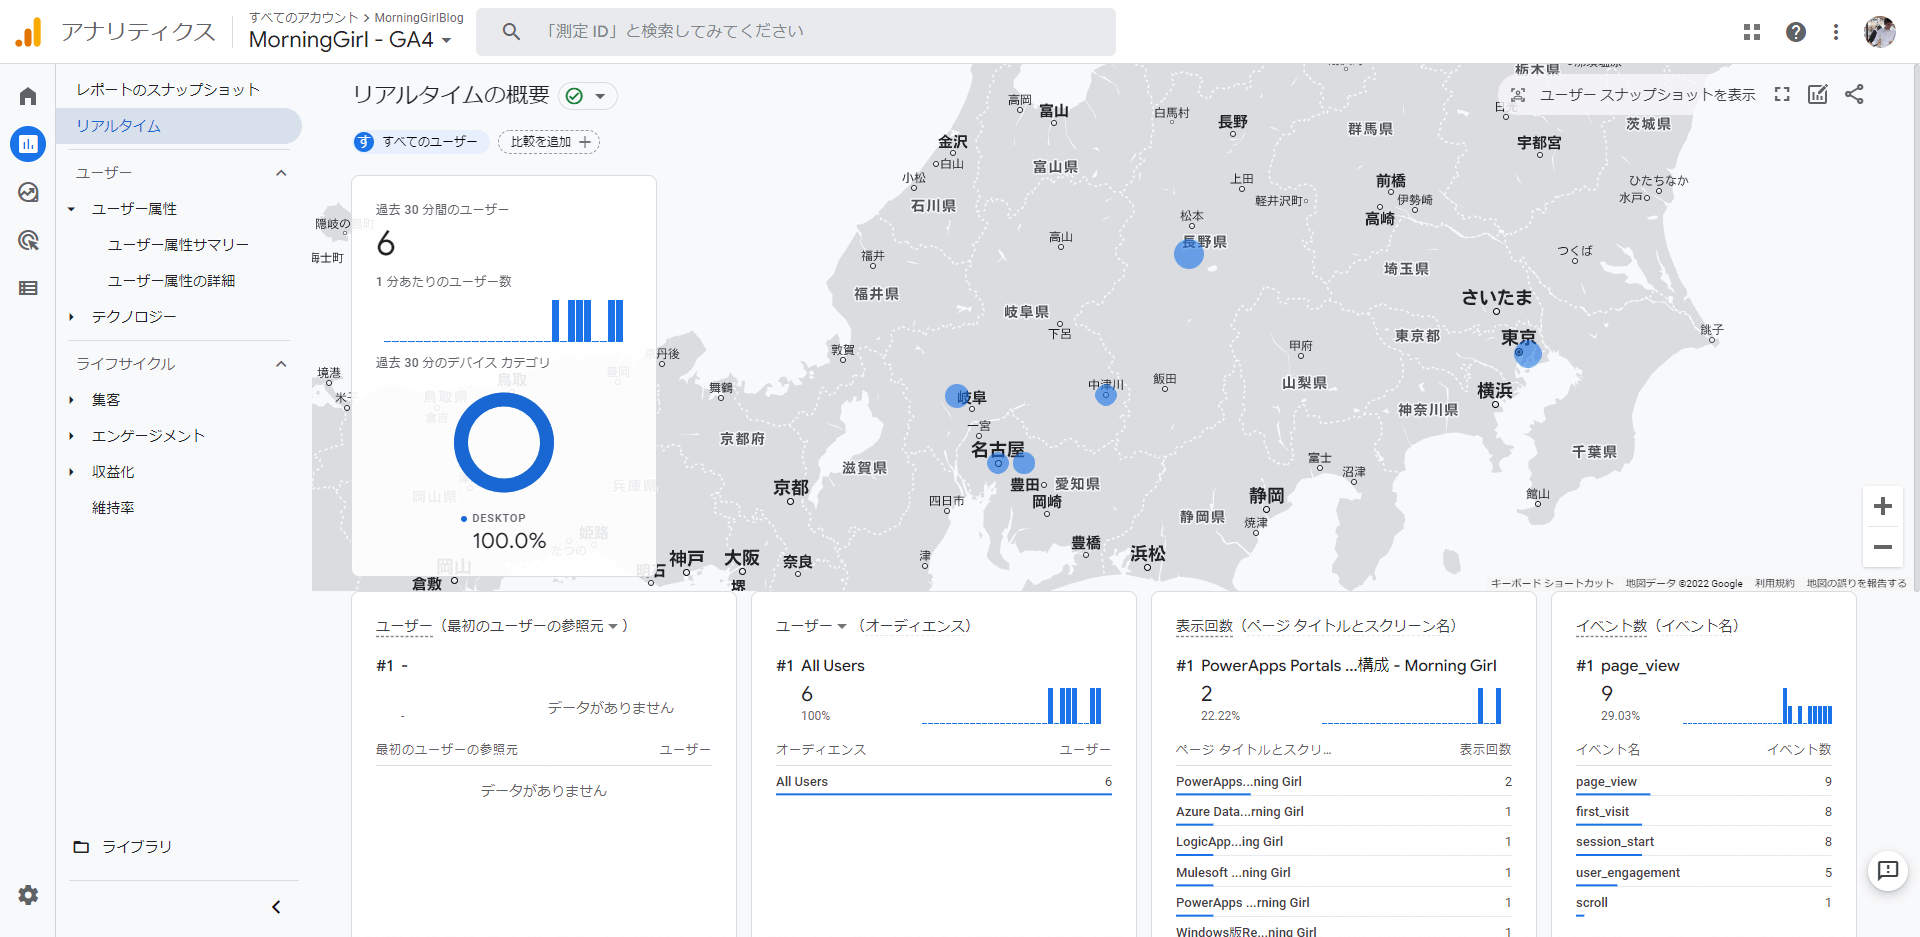
Task: Open the help question mark icon
Action: tap(1796, 32)
